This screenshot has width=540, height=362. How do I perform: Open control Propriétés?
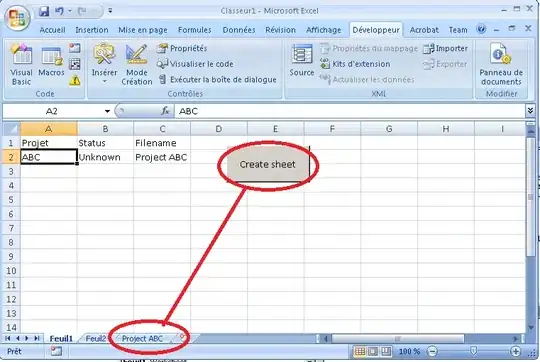tap(182, 48)
